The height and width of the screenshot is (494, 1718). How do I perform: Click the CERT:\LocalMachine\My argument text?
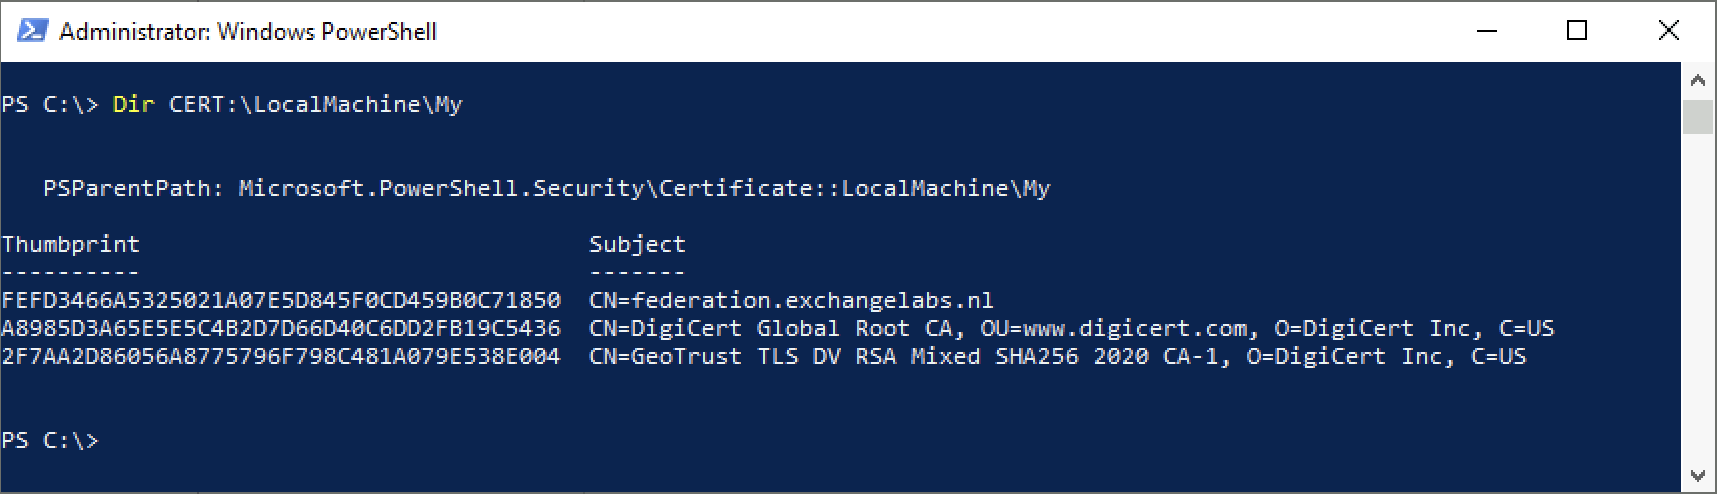tap(315, 104)
